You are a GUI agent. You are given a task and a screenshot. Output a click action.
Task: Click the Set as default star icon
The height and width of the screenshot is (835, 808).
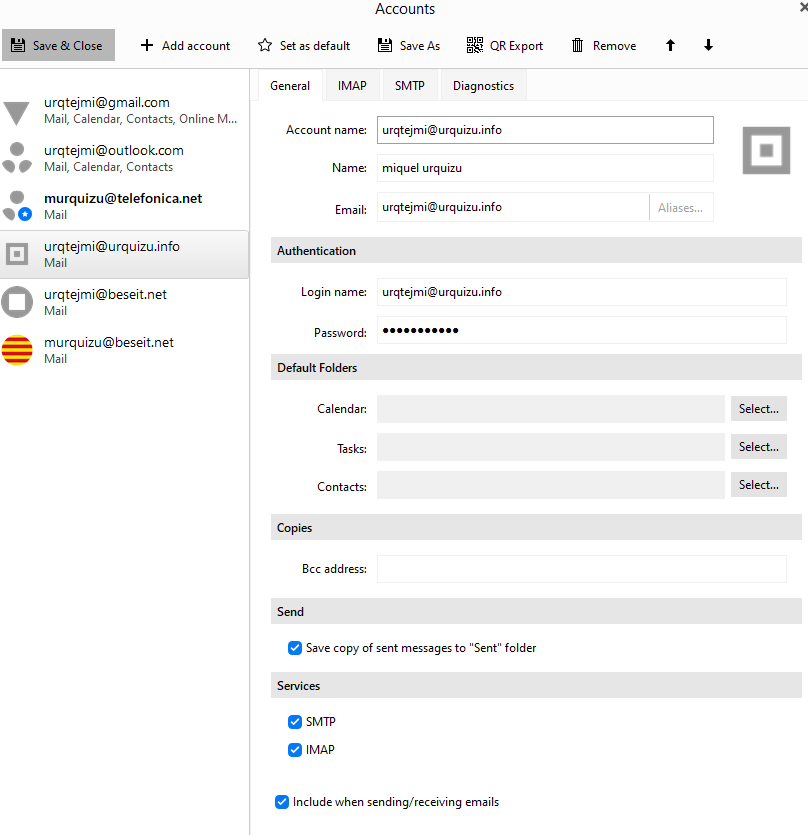(265, 46)
